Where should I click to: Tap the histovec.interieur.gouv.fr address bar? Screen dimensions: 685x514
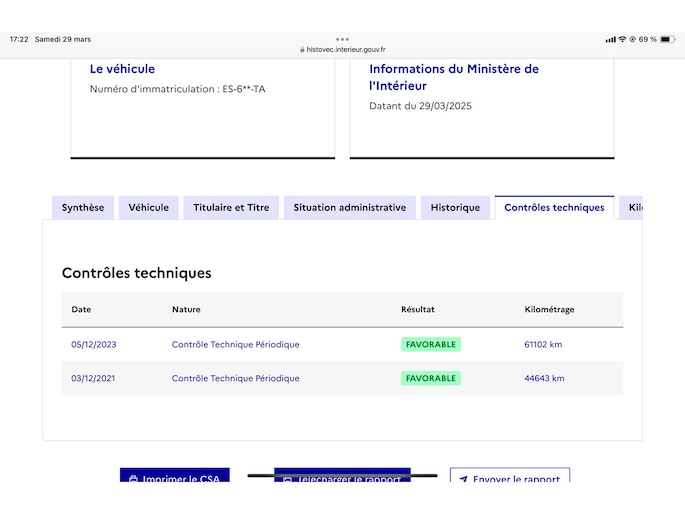pyautogui.click(x=345, y=49)
